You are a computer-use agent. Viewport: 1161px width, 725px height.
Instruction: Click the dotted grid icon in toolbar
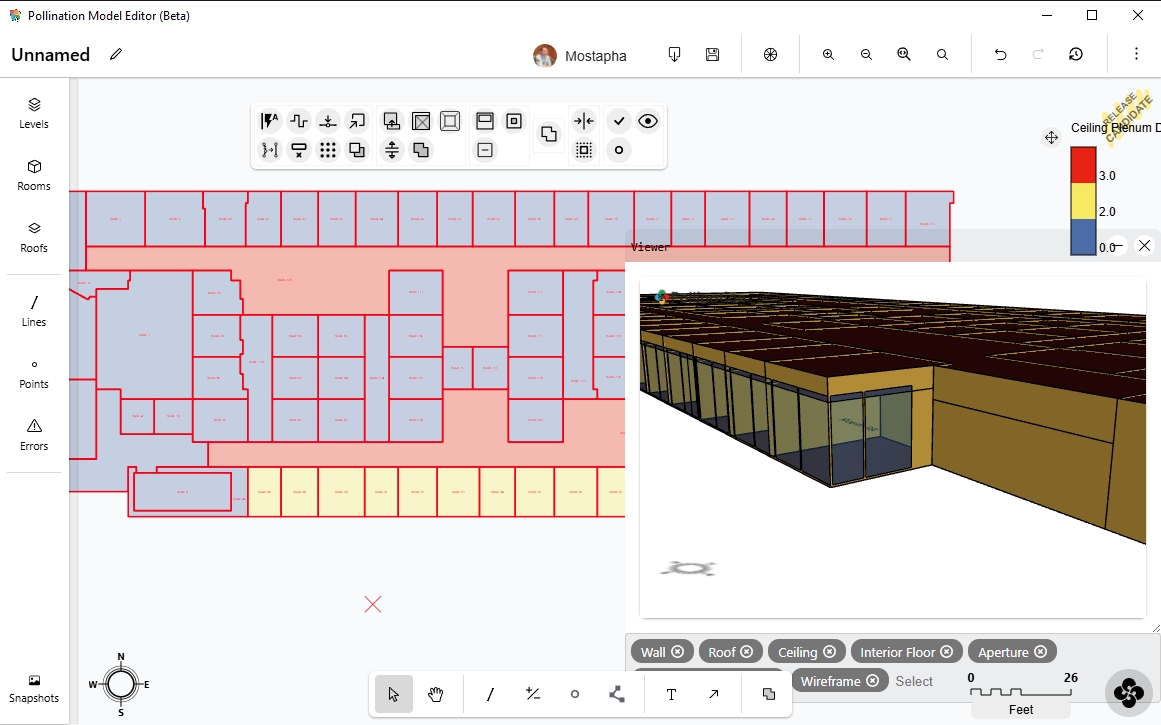[x=328, y=150]
